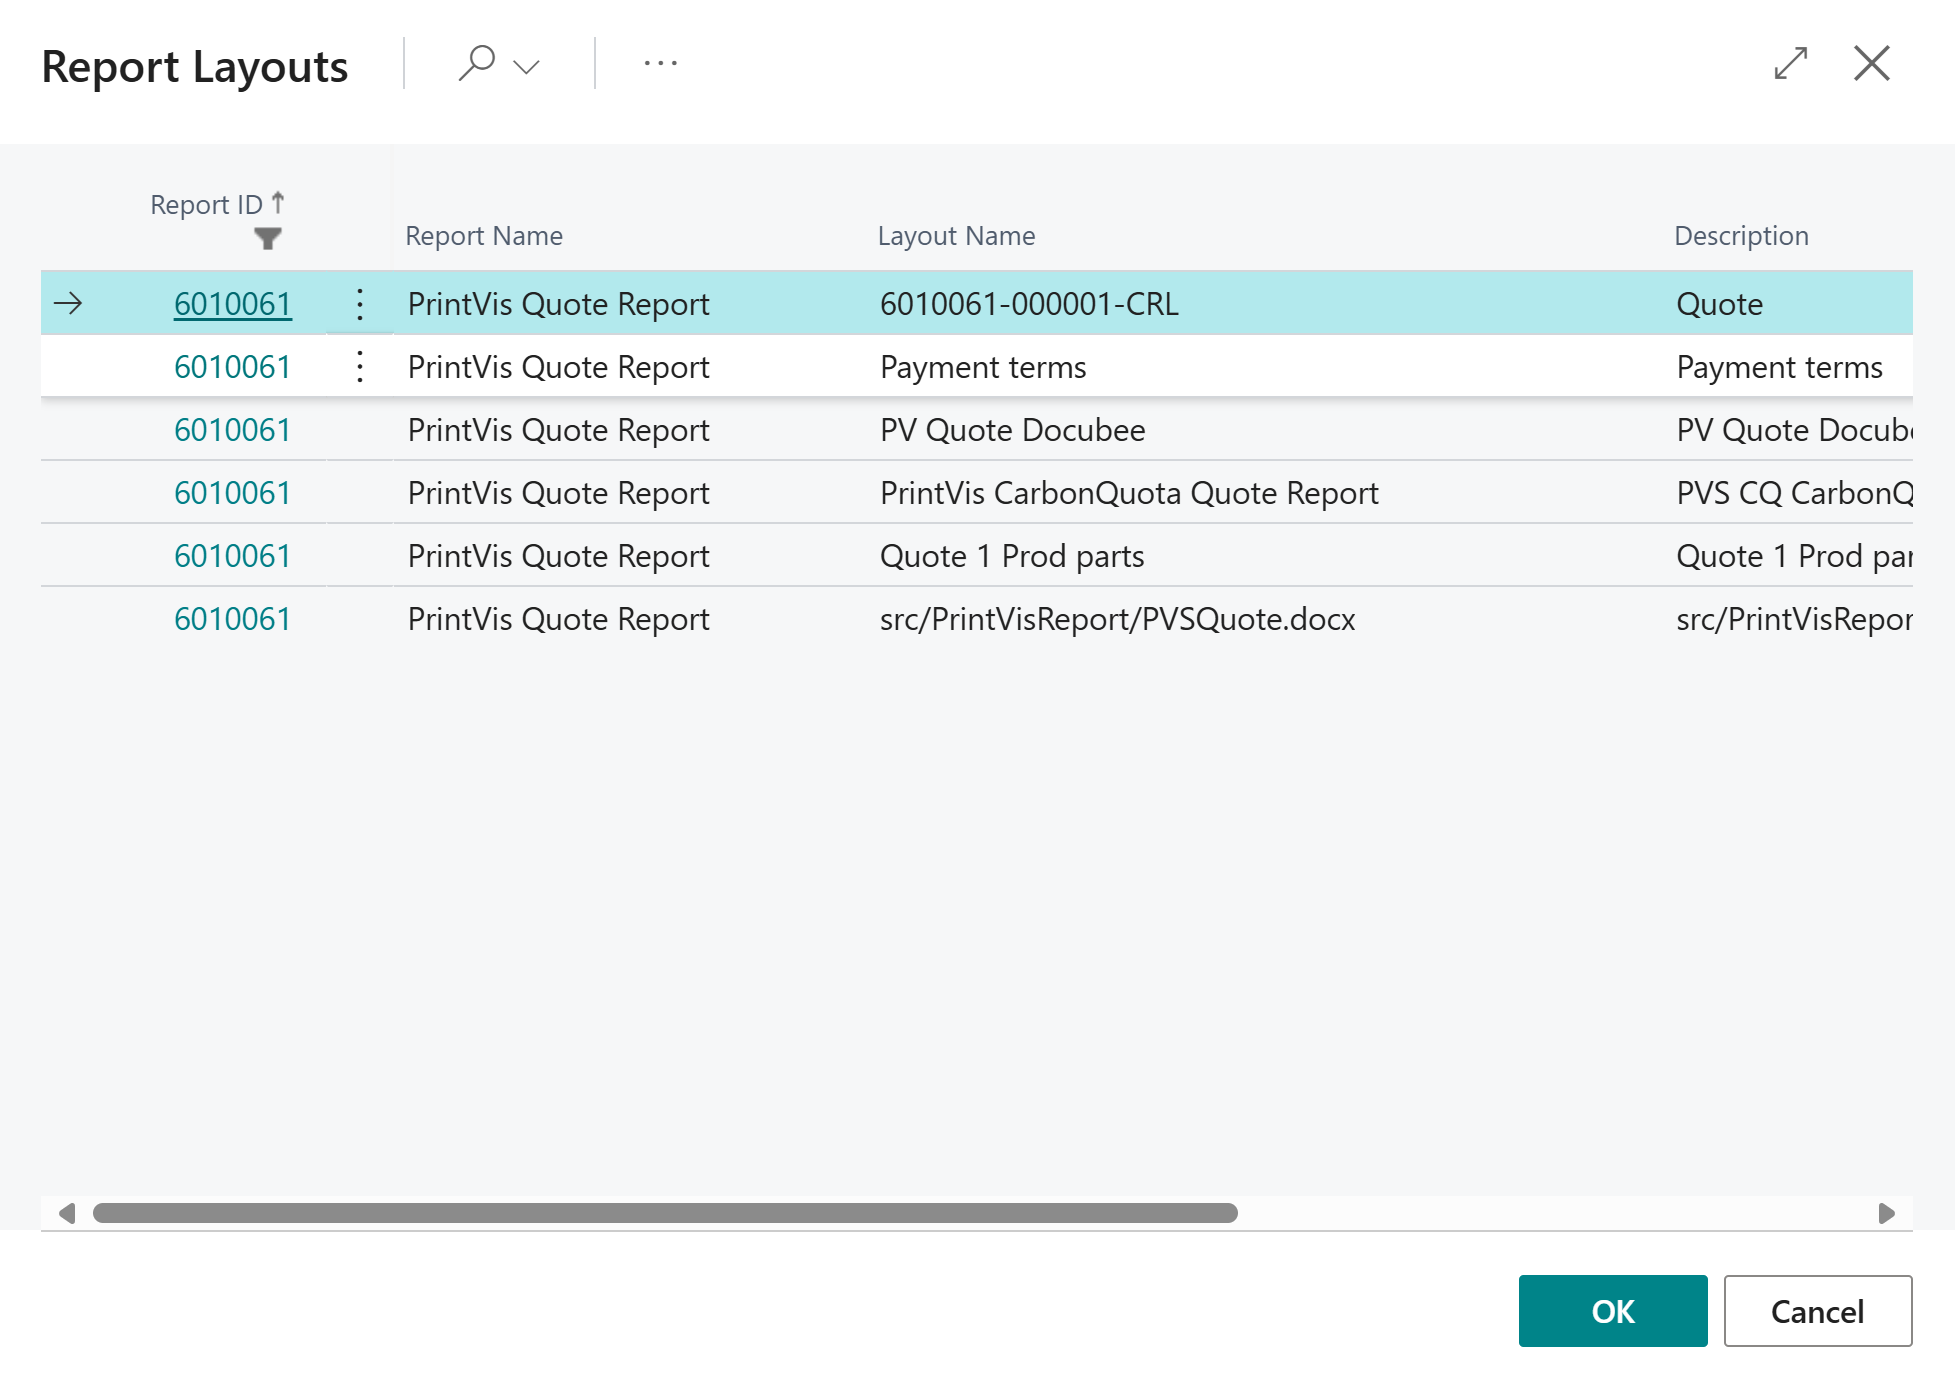
Task: Open row menu for Payment terms layout
Action: point(360,367)
